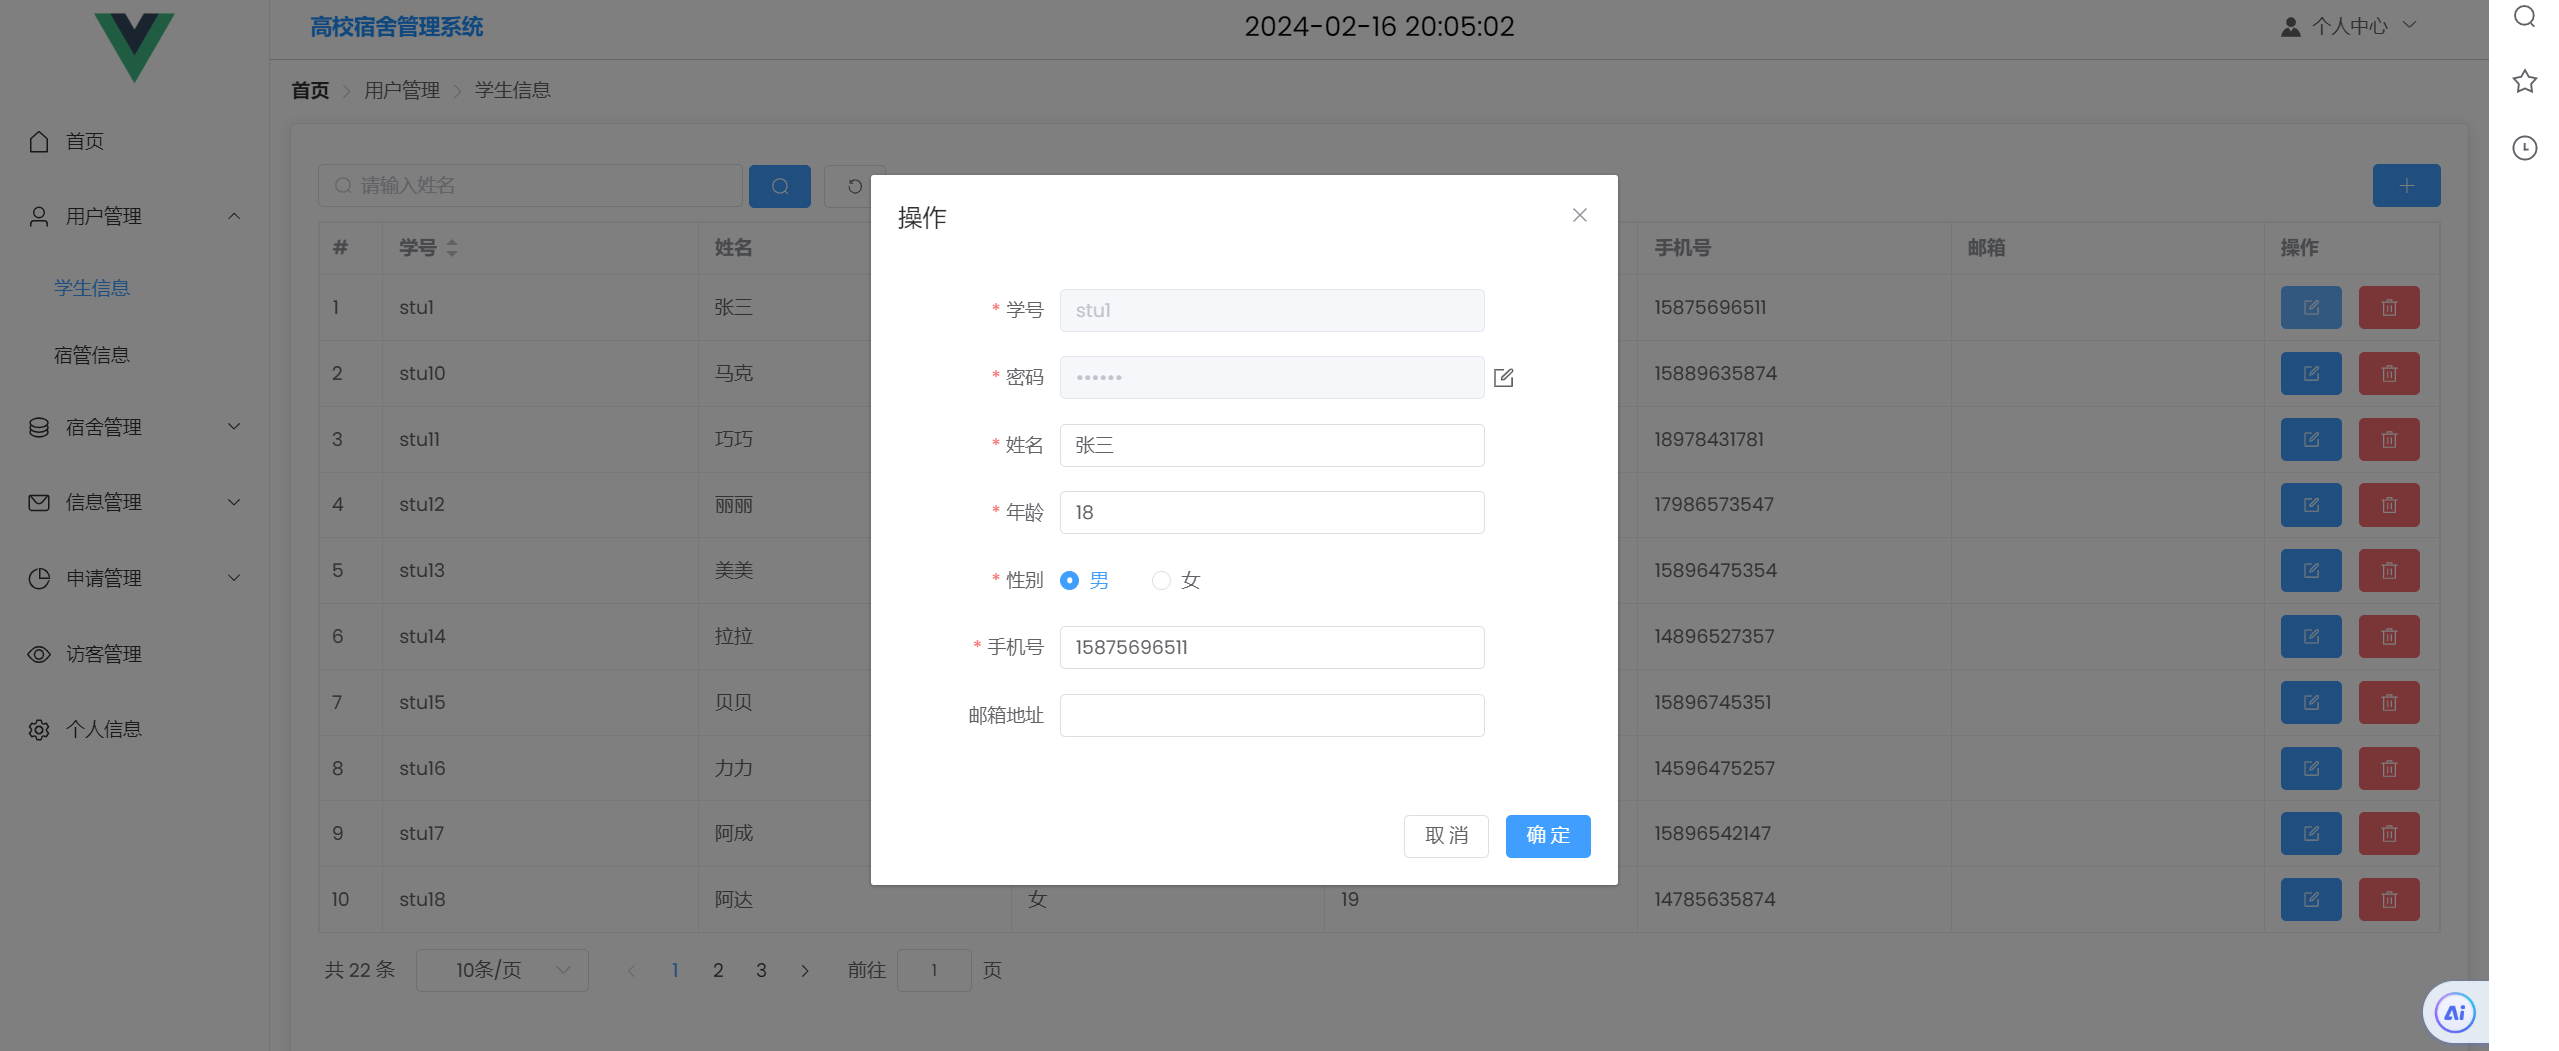
Task: Expand the 申请管理 sidebar menu
Action: pos(134,578)
